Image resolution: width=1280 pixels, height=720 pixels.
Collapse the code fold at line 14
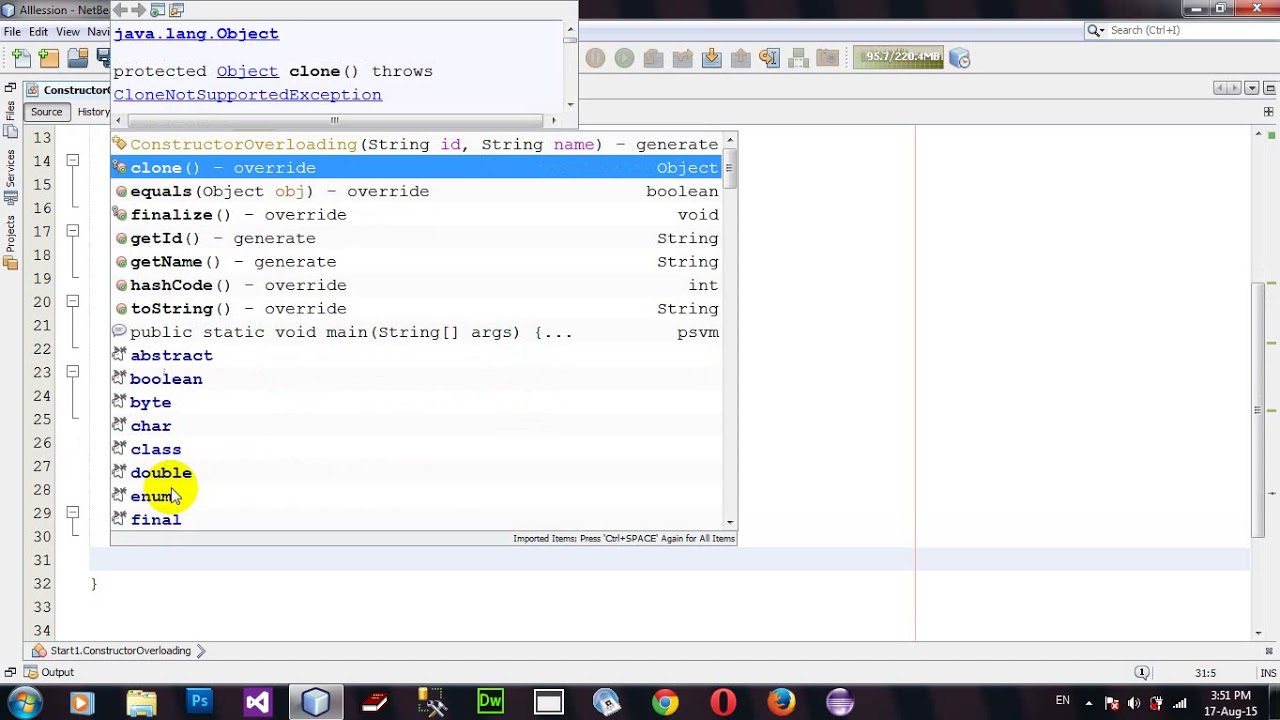click(72, 160)
